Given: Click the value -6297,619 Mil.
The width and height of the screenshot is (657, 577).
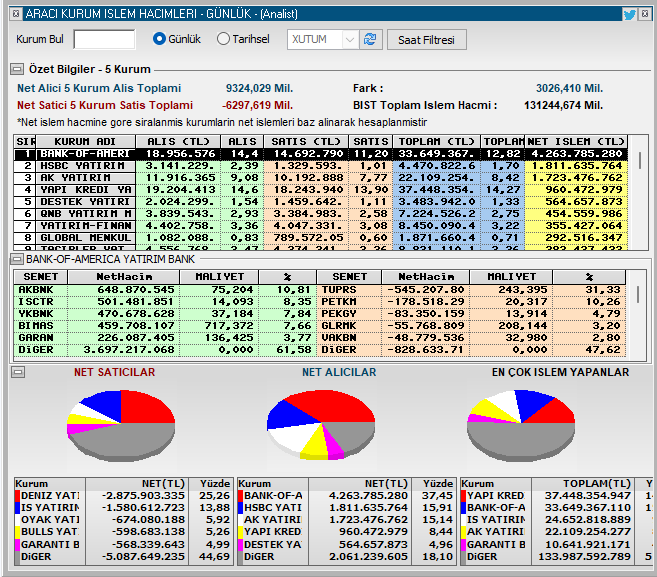Looking at the screenshot, I should (257, 105).
